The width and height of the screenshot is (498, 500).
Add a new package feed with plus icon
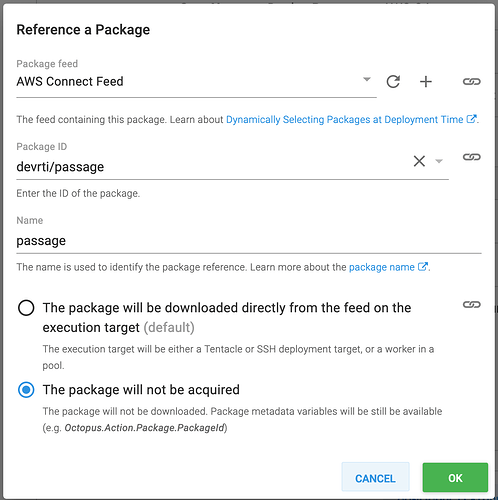click(x=426, y=82)
